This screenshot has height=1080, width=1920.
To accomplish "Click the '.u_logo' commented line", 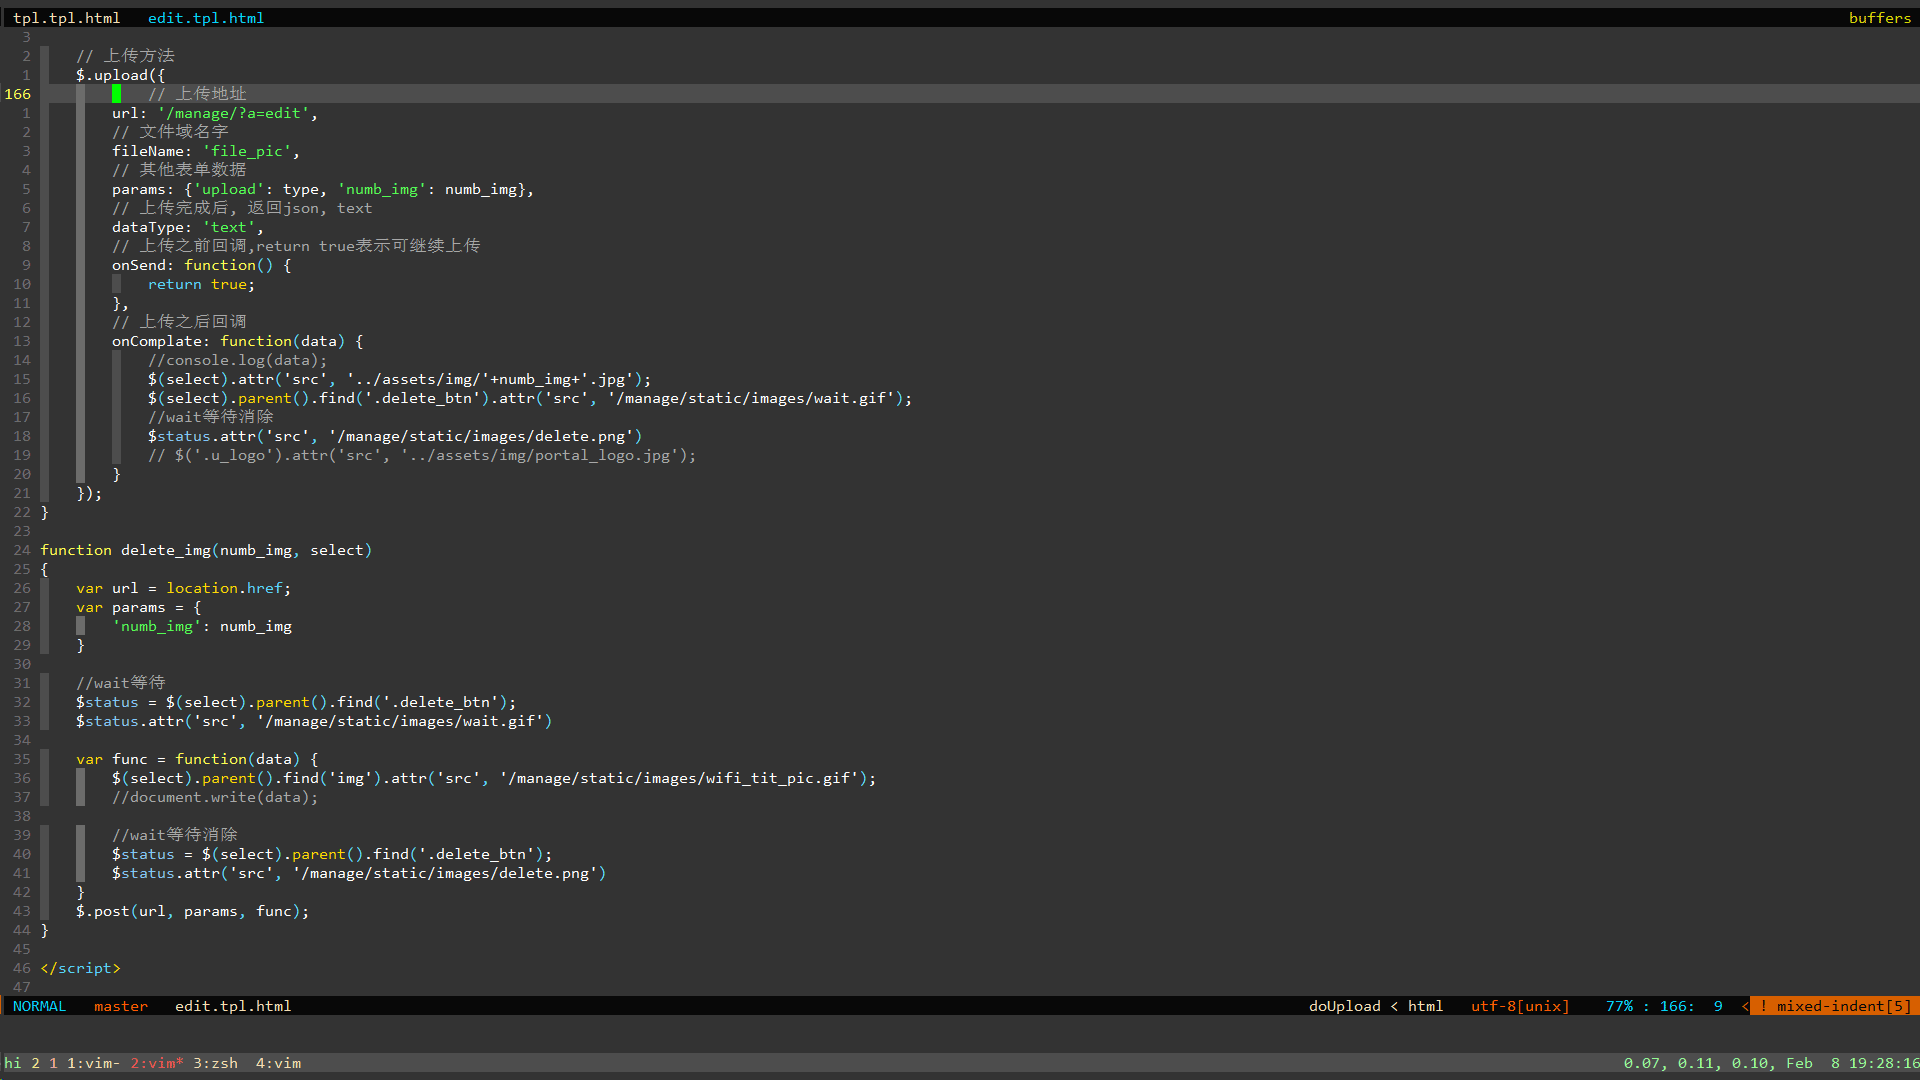I will 422,455.
